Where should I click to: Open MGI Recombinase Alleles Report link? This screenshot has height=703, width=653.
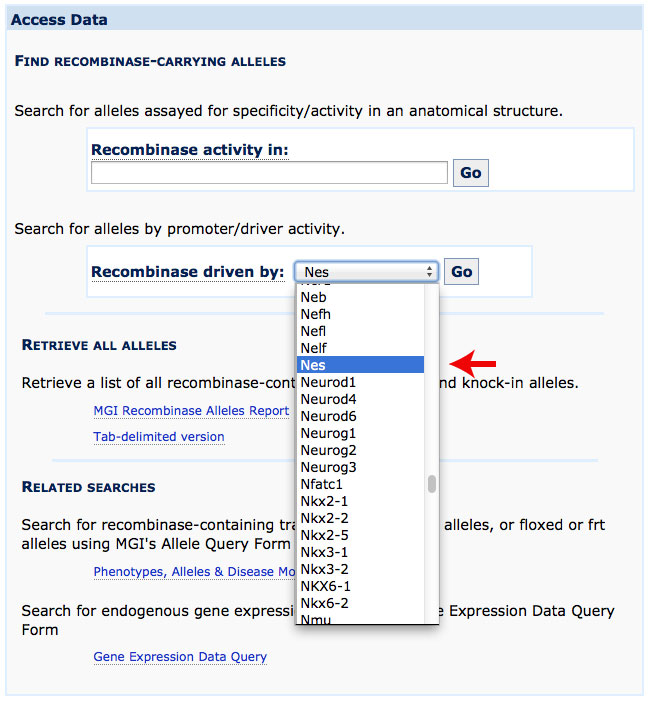(191, 411)
